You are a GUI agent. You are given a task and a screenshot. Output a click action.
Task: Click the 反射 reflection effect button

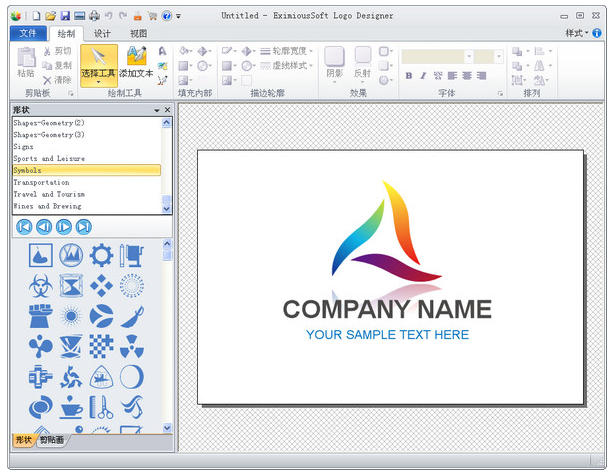point(362,63)
